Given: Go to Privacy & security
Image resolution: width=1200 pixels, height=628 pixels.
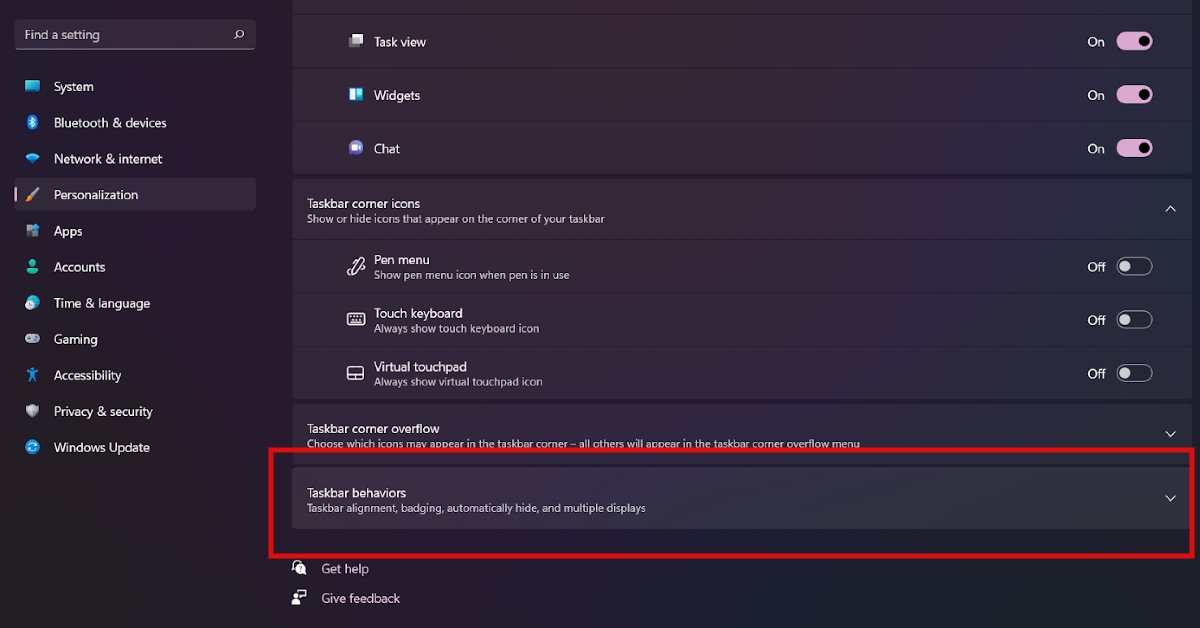Looking at the screenshot, I should [103, 410].
